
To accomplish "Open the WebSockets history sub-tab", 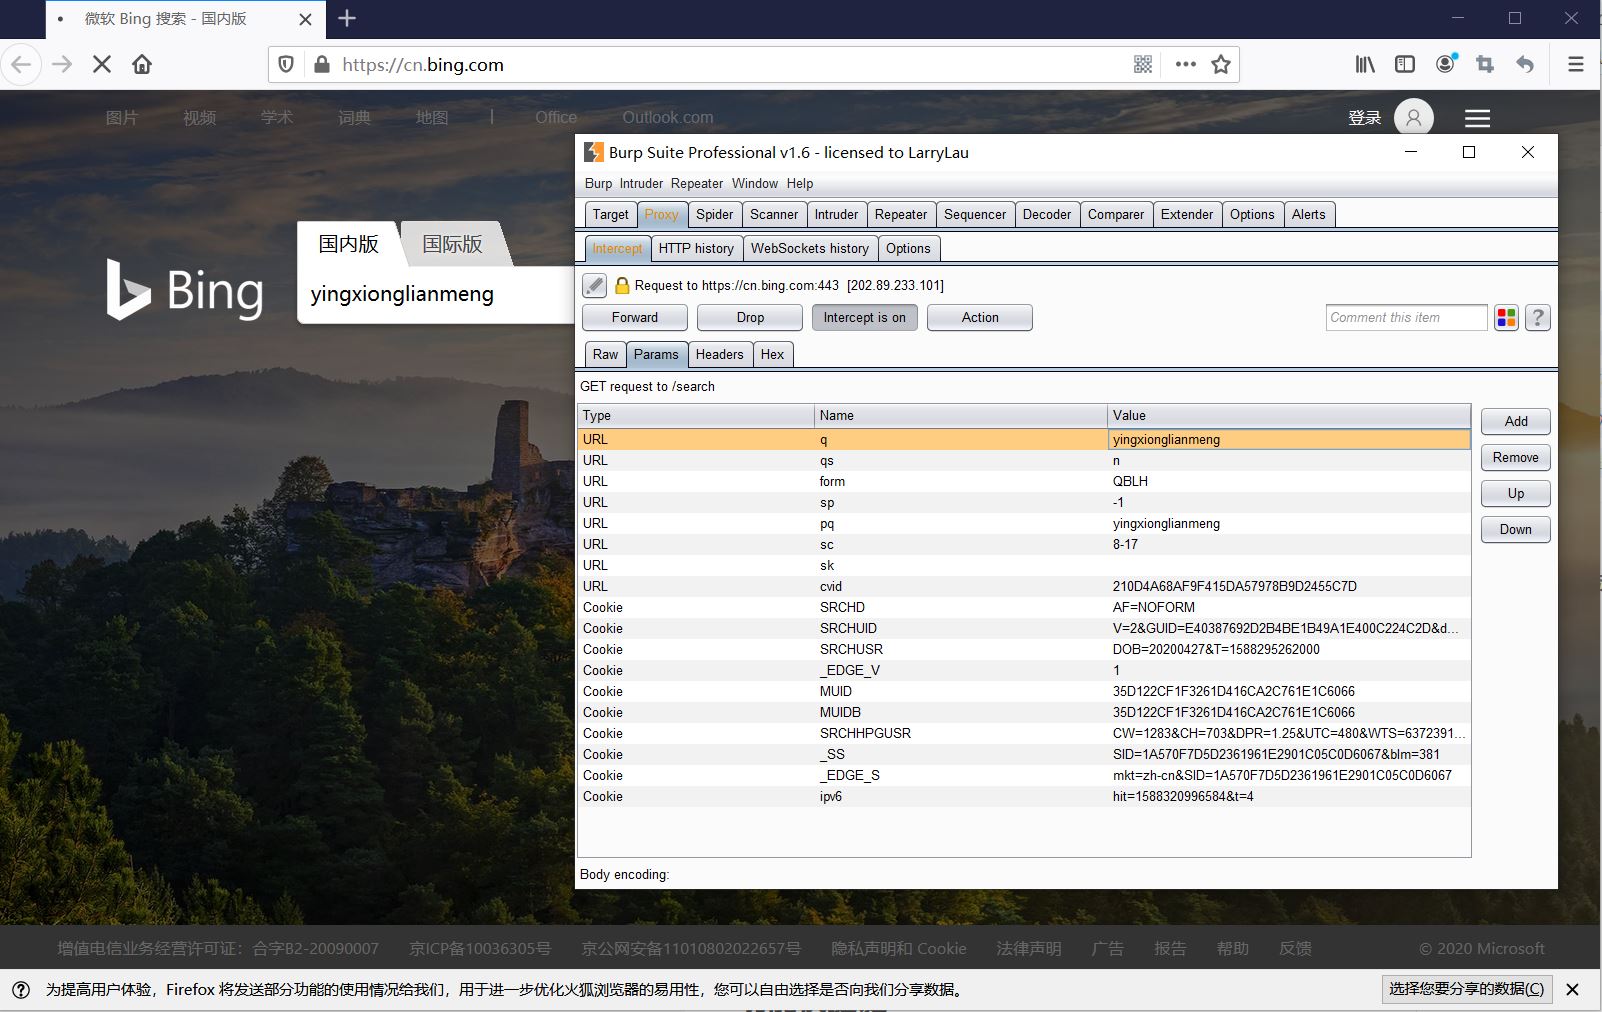I will coord(810,248).
